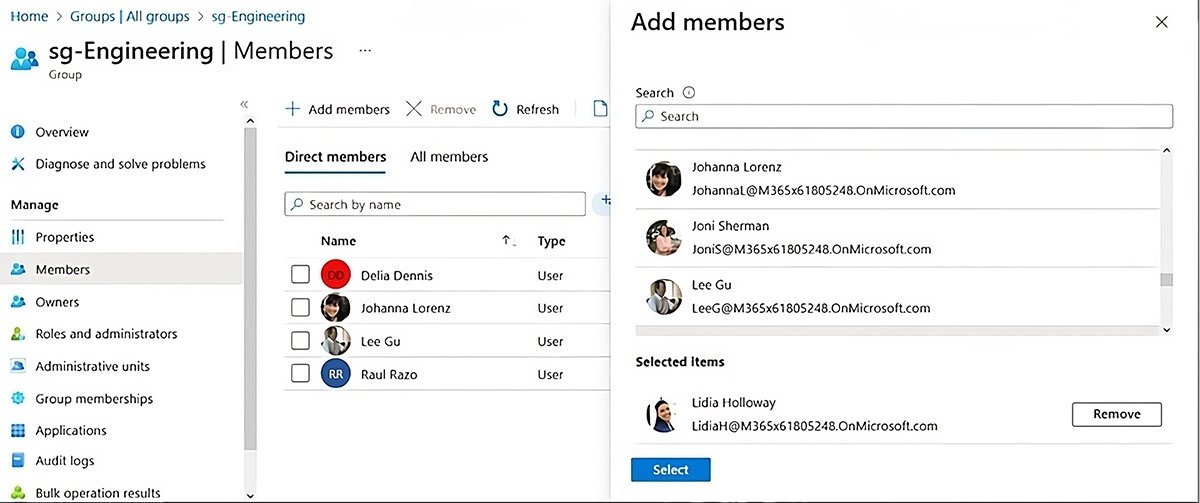
Task: Tick the checkbox for Raul Razo
Action: tap(300, 374)
